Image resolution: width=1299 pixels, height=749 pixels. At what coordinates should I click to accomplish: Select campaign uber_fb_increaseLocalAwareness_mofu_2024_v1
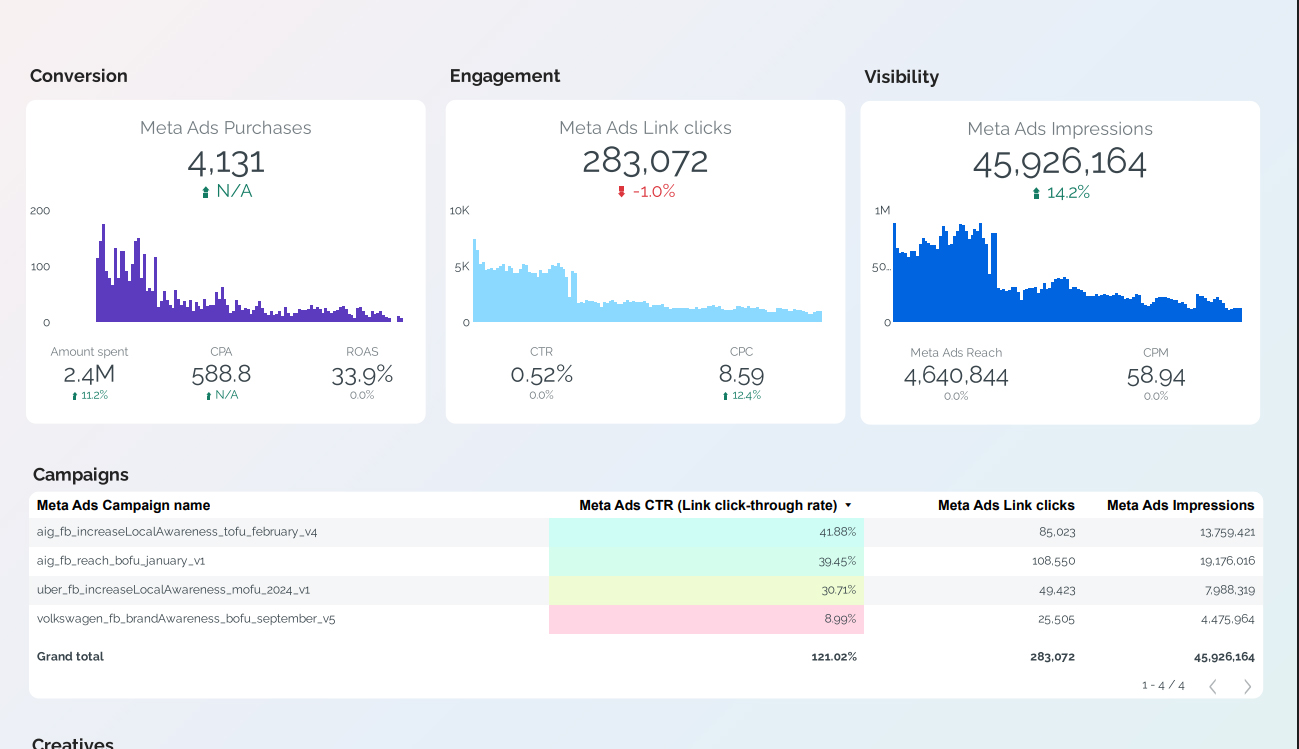point(173,590)
